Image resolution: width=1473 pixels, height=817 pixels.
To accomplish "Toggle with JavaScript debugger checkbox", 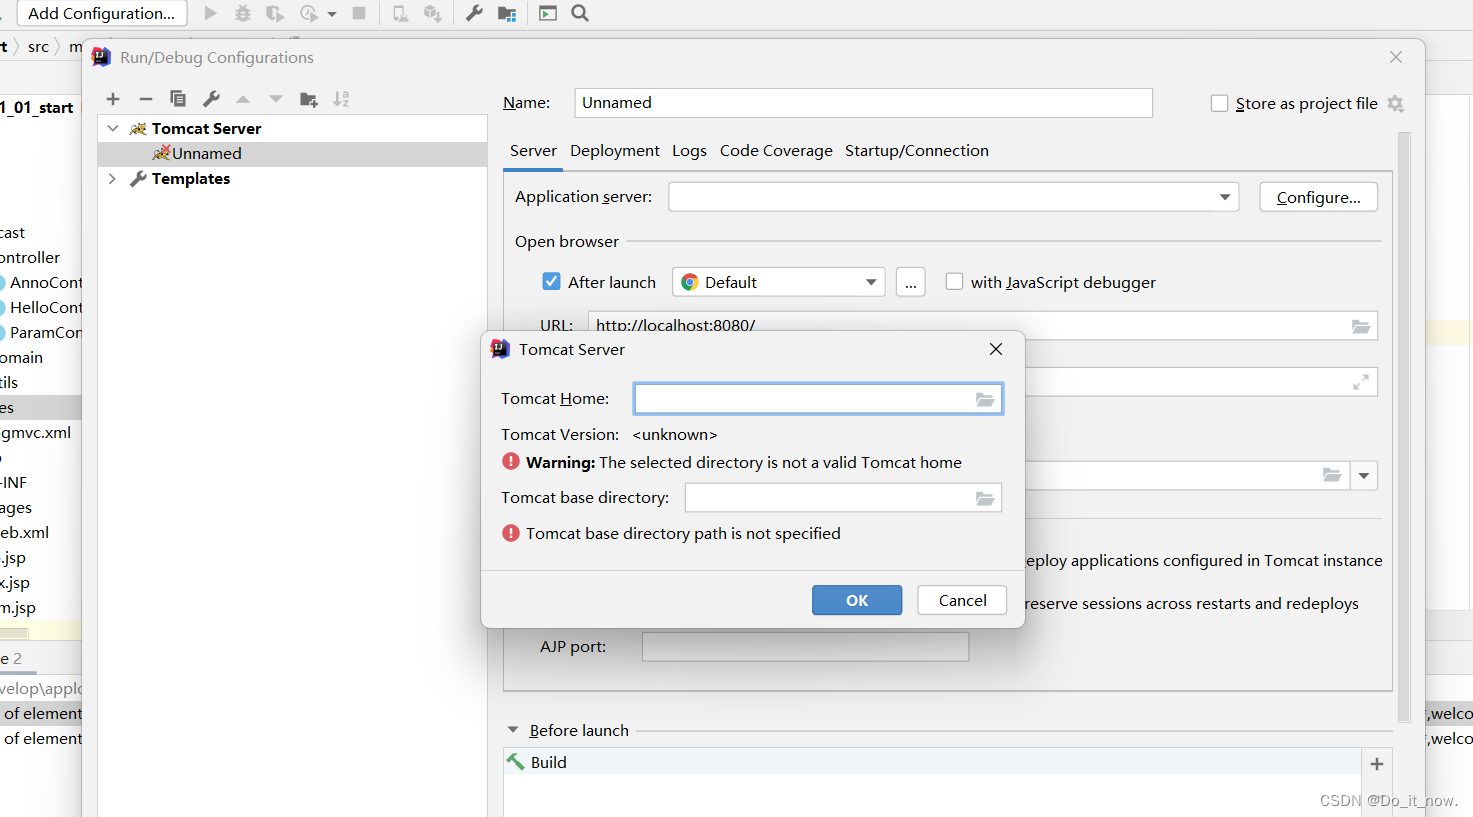I will [x=954, y=282].
